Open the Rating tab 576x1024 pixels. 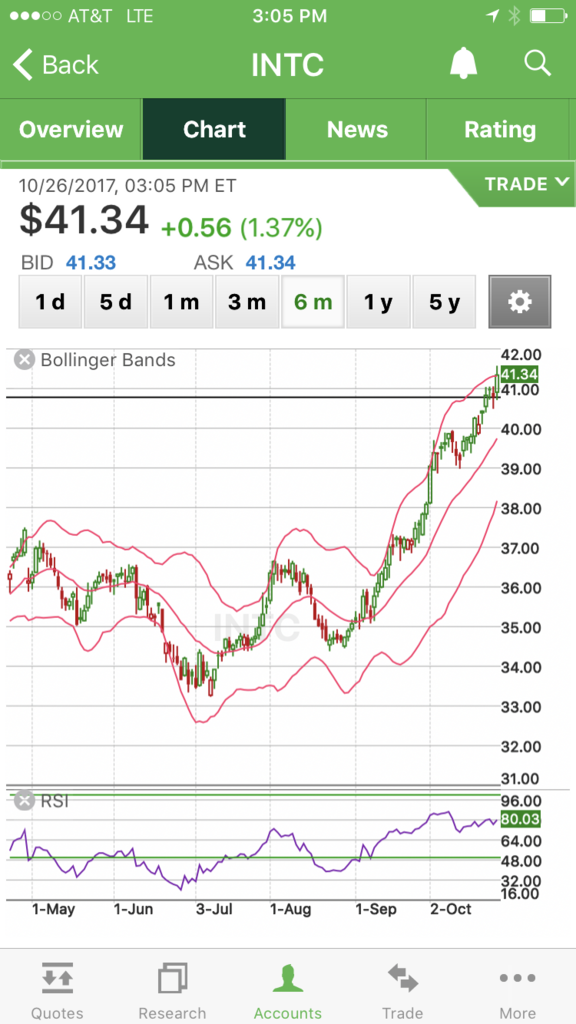pyautogui.click(x=500, y=129)
